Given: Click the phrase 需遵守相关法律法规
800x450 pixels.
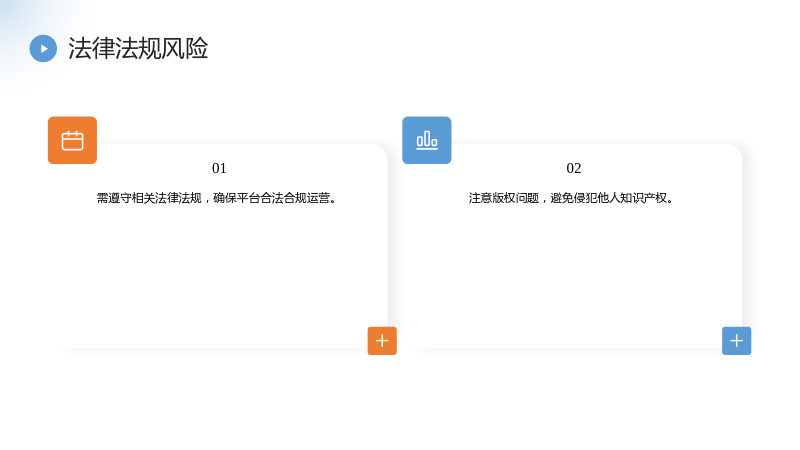Looking at the screenshot, I should pos(149,198).
